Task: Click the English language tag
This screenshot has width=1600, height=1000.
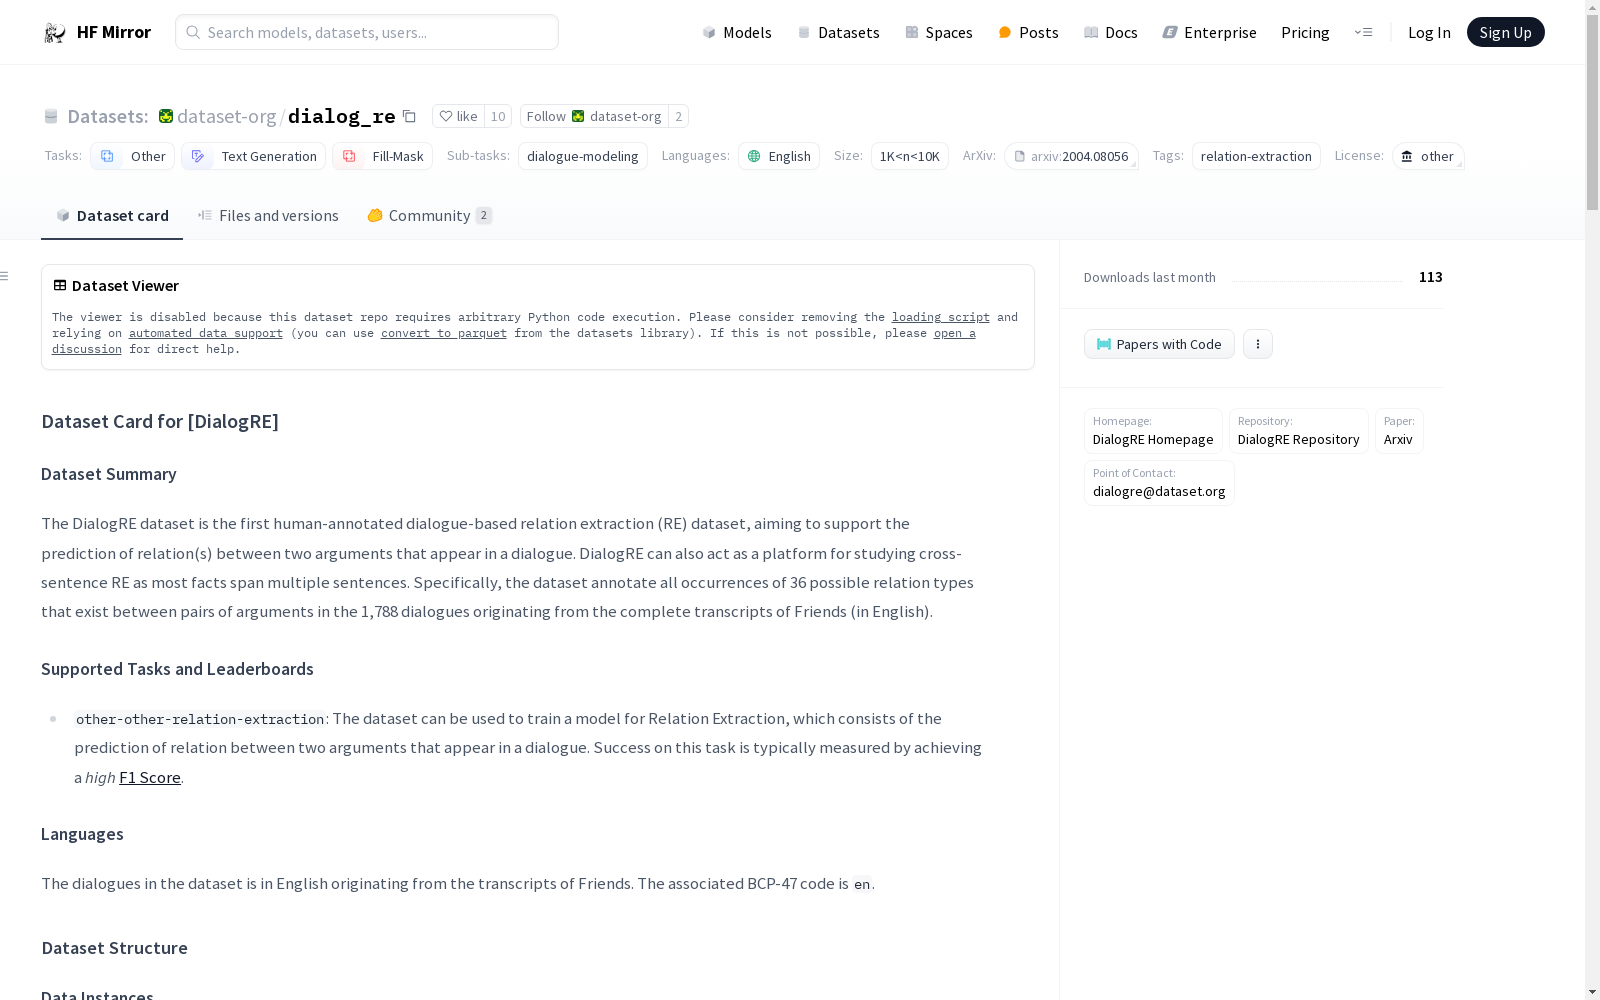Action: [779, 156]
